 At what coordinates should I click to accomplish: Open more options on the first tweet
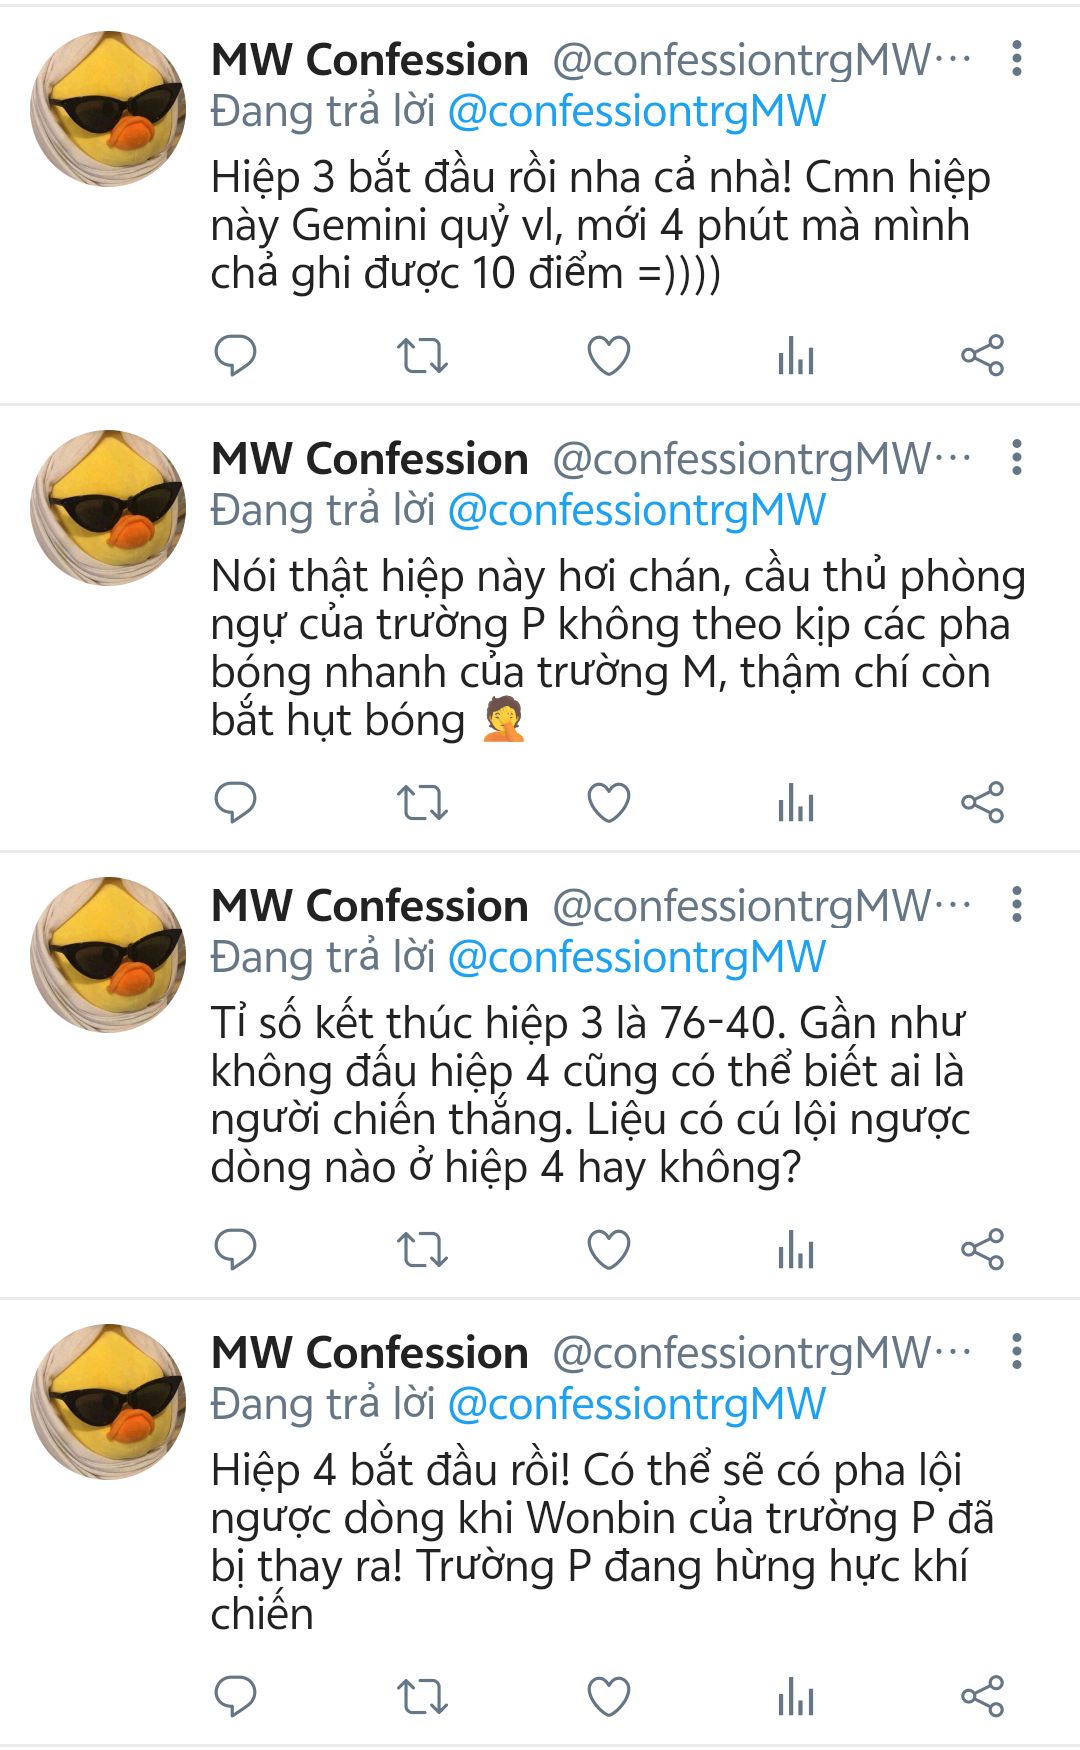pyautogui.click(x=1017, y=59)
